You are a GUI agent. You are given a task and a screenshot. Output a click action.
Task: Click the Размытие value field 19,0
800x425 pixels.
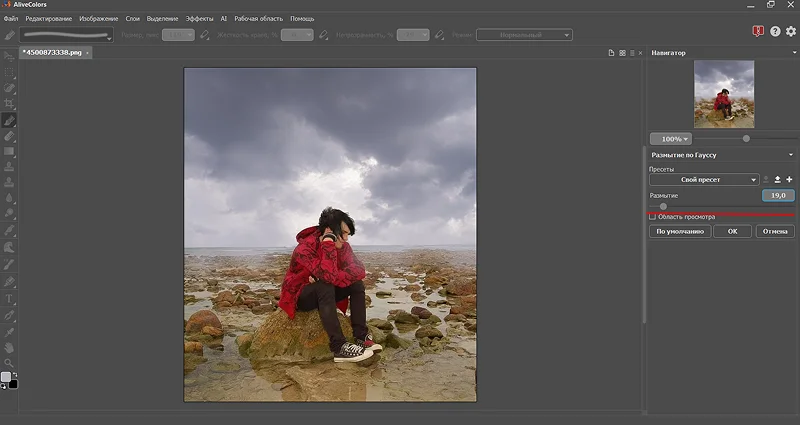point(778,195)
